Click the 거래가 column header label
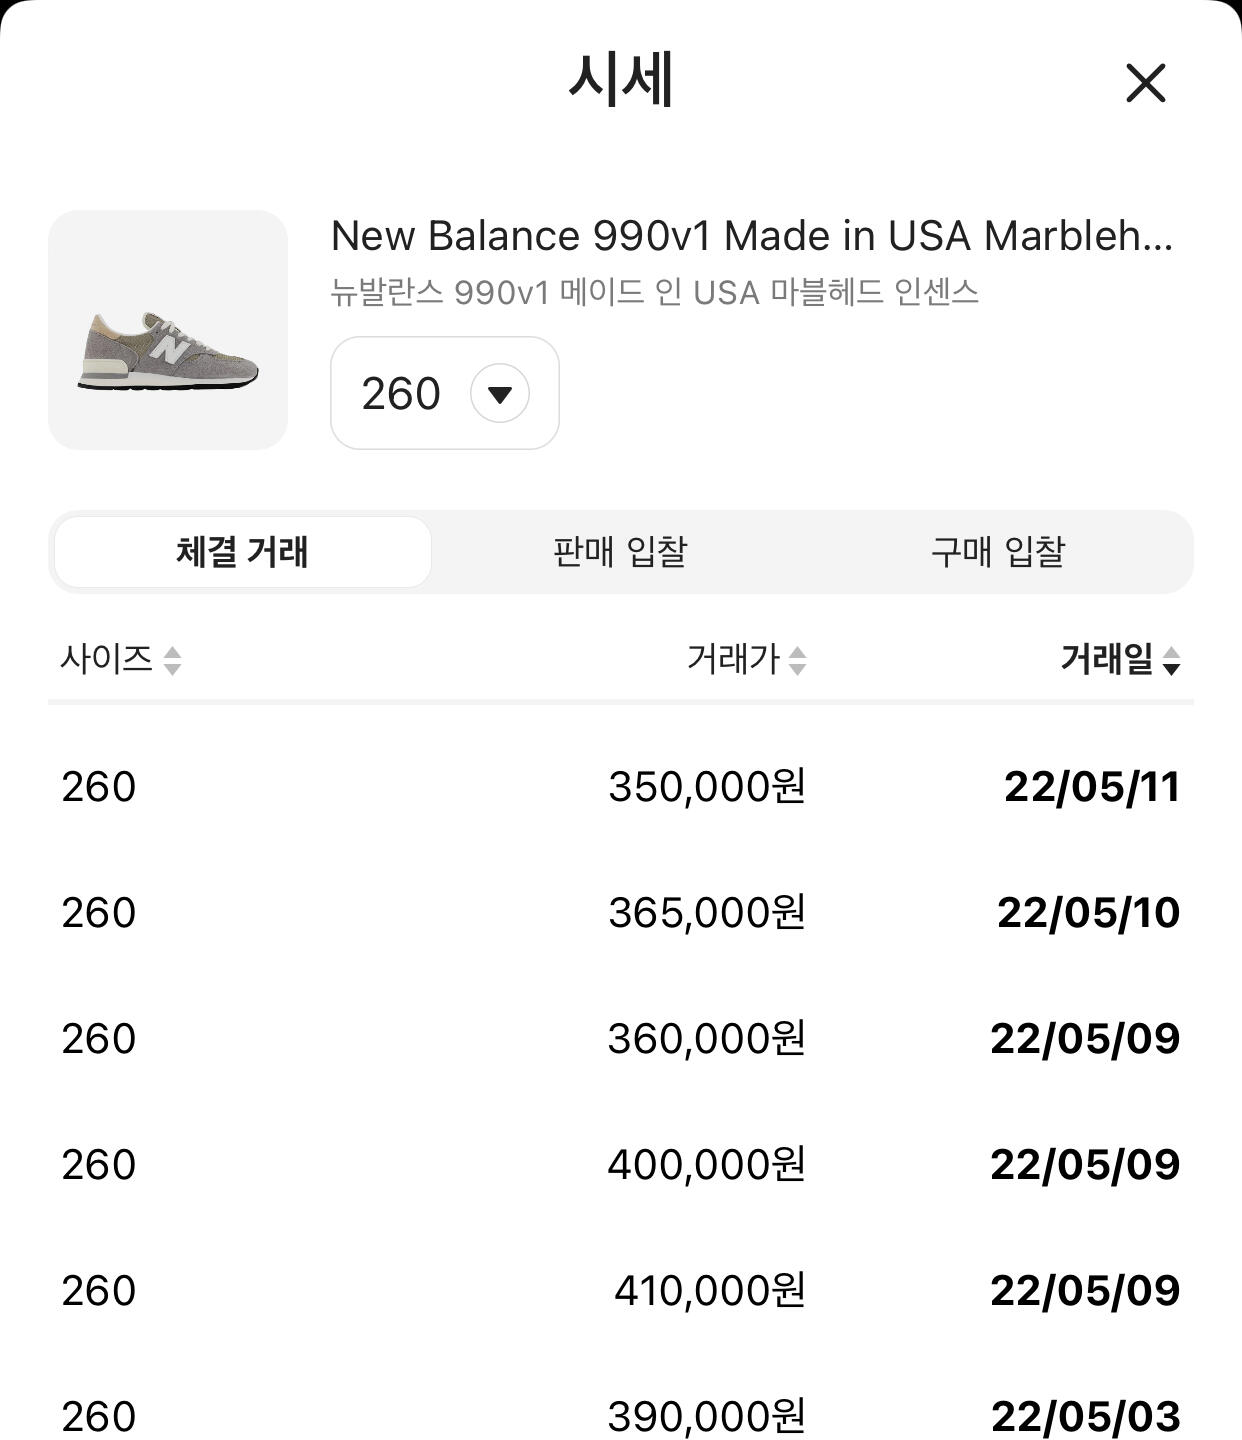Viewport: 1242px width, 1440px height. pos(732,659)
